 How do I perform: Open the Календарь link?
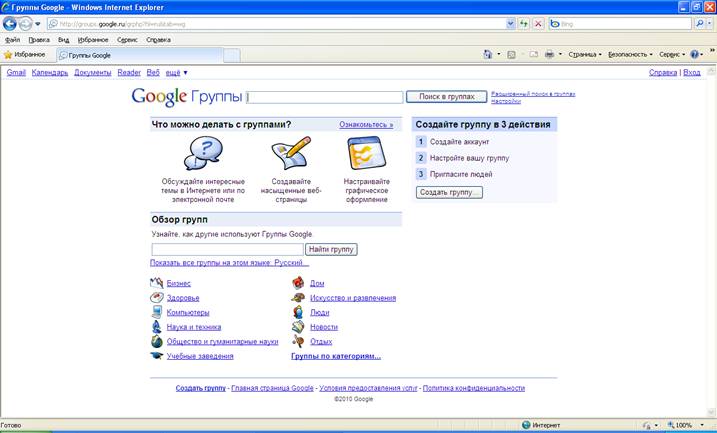(x=50, y=73)
